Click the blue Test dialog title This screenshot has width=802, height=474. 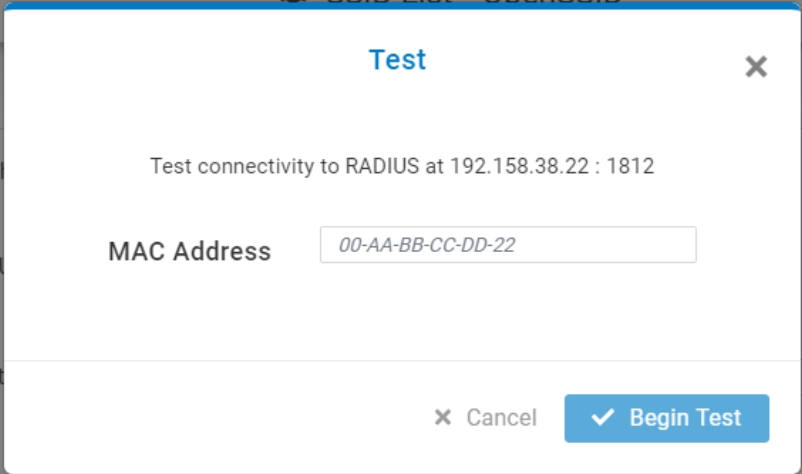coord(397,59)
